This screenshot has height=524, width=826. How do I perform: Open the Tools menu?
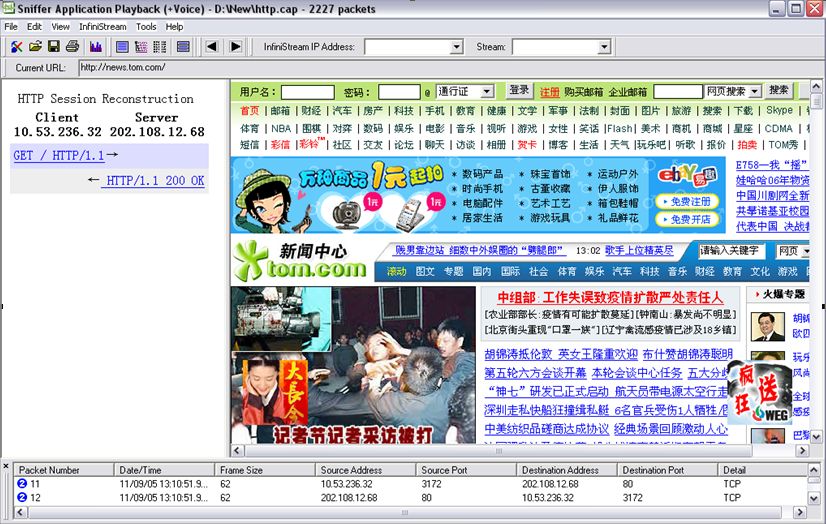(x=146, y=26)
